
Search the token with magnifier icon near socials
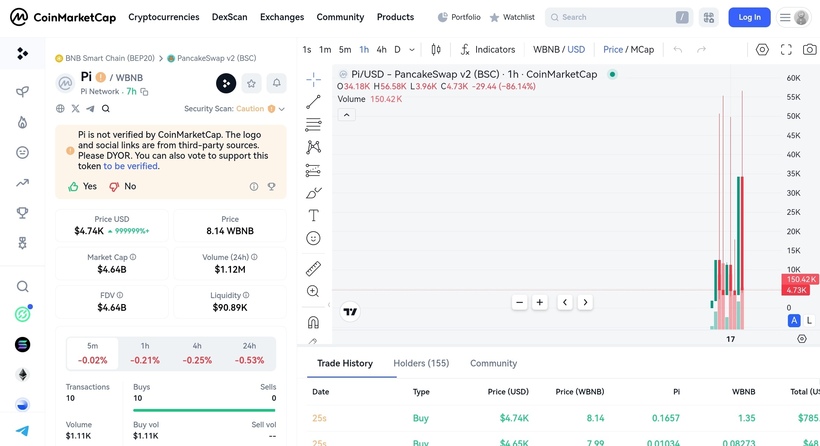point(106,109)
